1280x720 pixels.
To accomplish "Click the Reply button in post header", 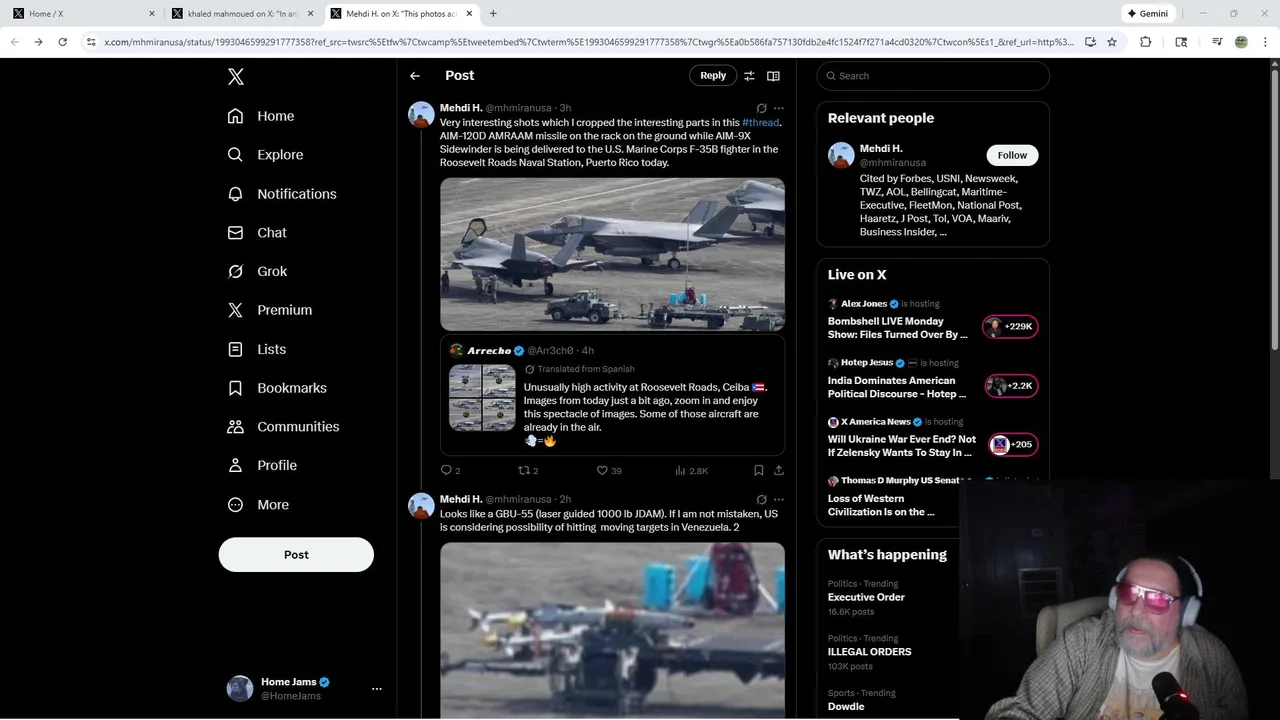I will [x=713, y=76].
